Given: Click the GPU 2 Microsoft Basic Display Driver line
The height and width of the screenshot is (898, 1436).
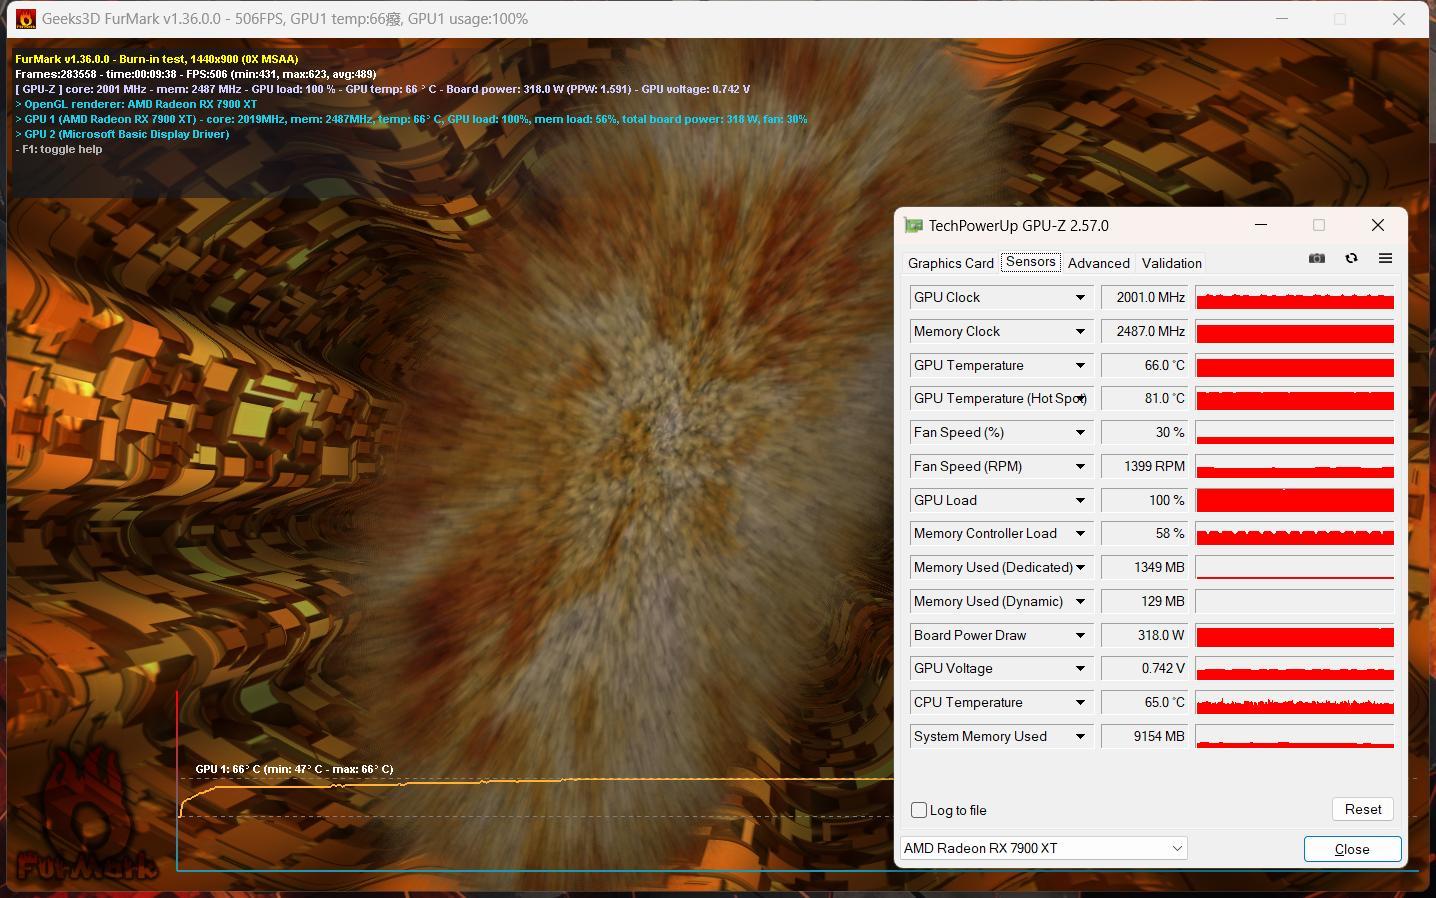Looking at the screenshot, I should 122,134.
